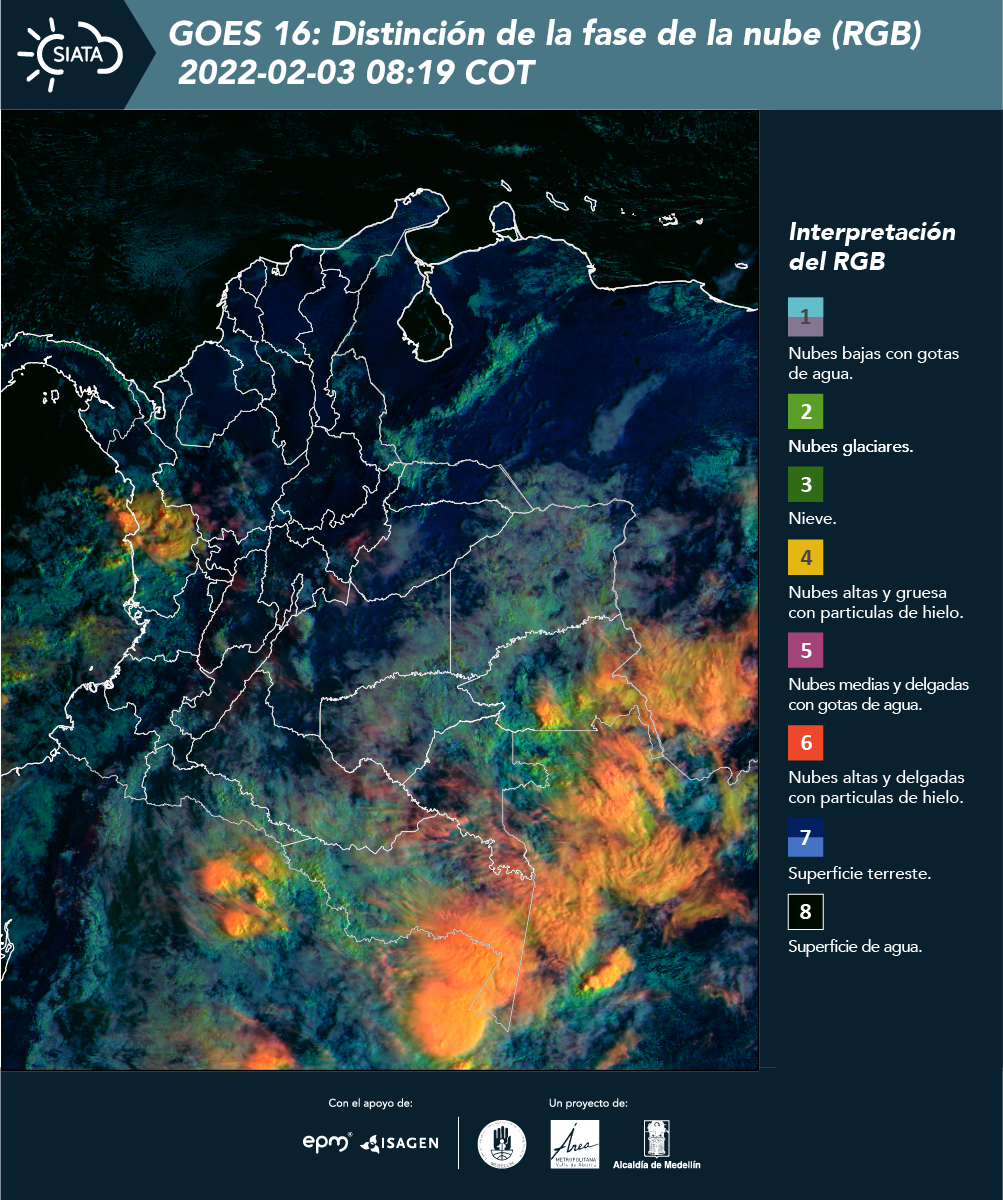This screenshot has height=1200, width=1003.
Task: Select orange-red legend swatch number 6
Action: pos(805,744)
